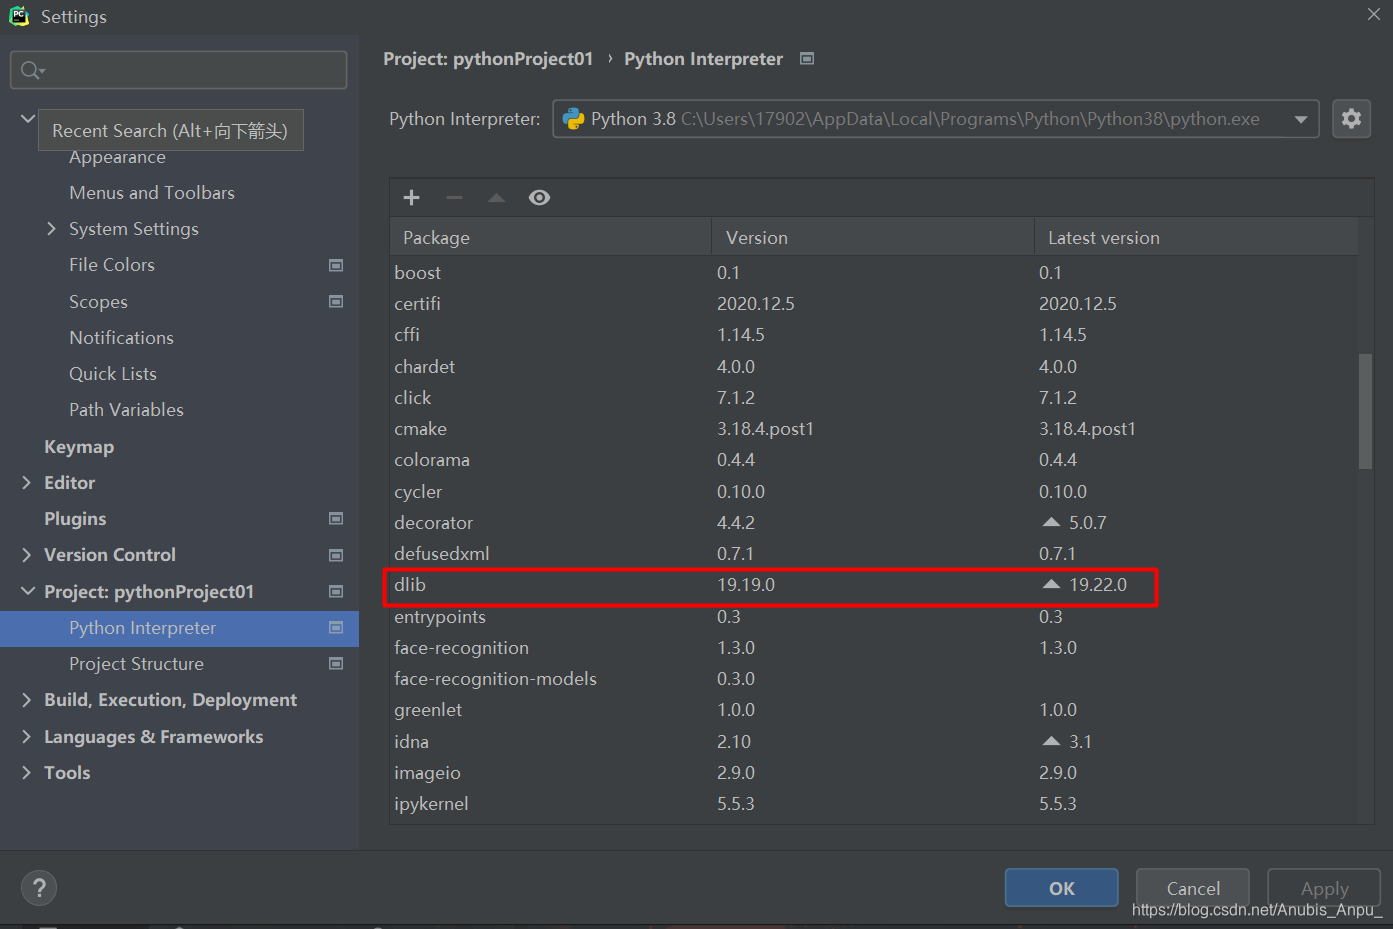Click the + icon to install a new package

(411, 197)
